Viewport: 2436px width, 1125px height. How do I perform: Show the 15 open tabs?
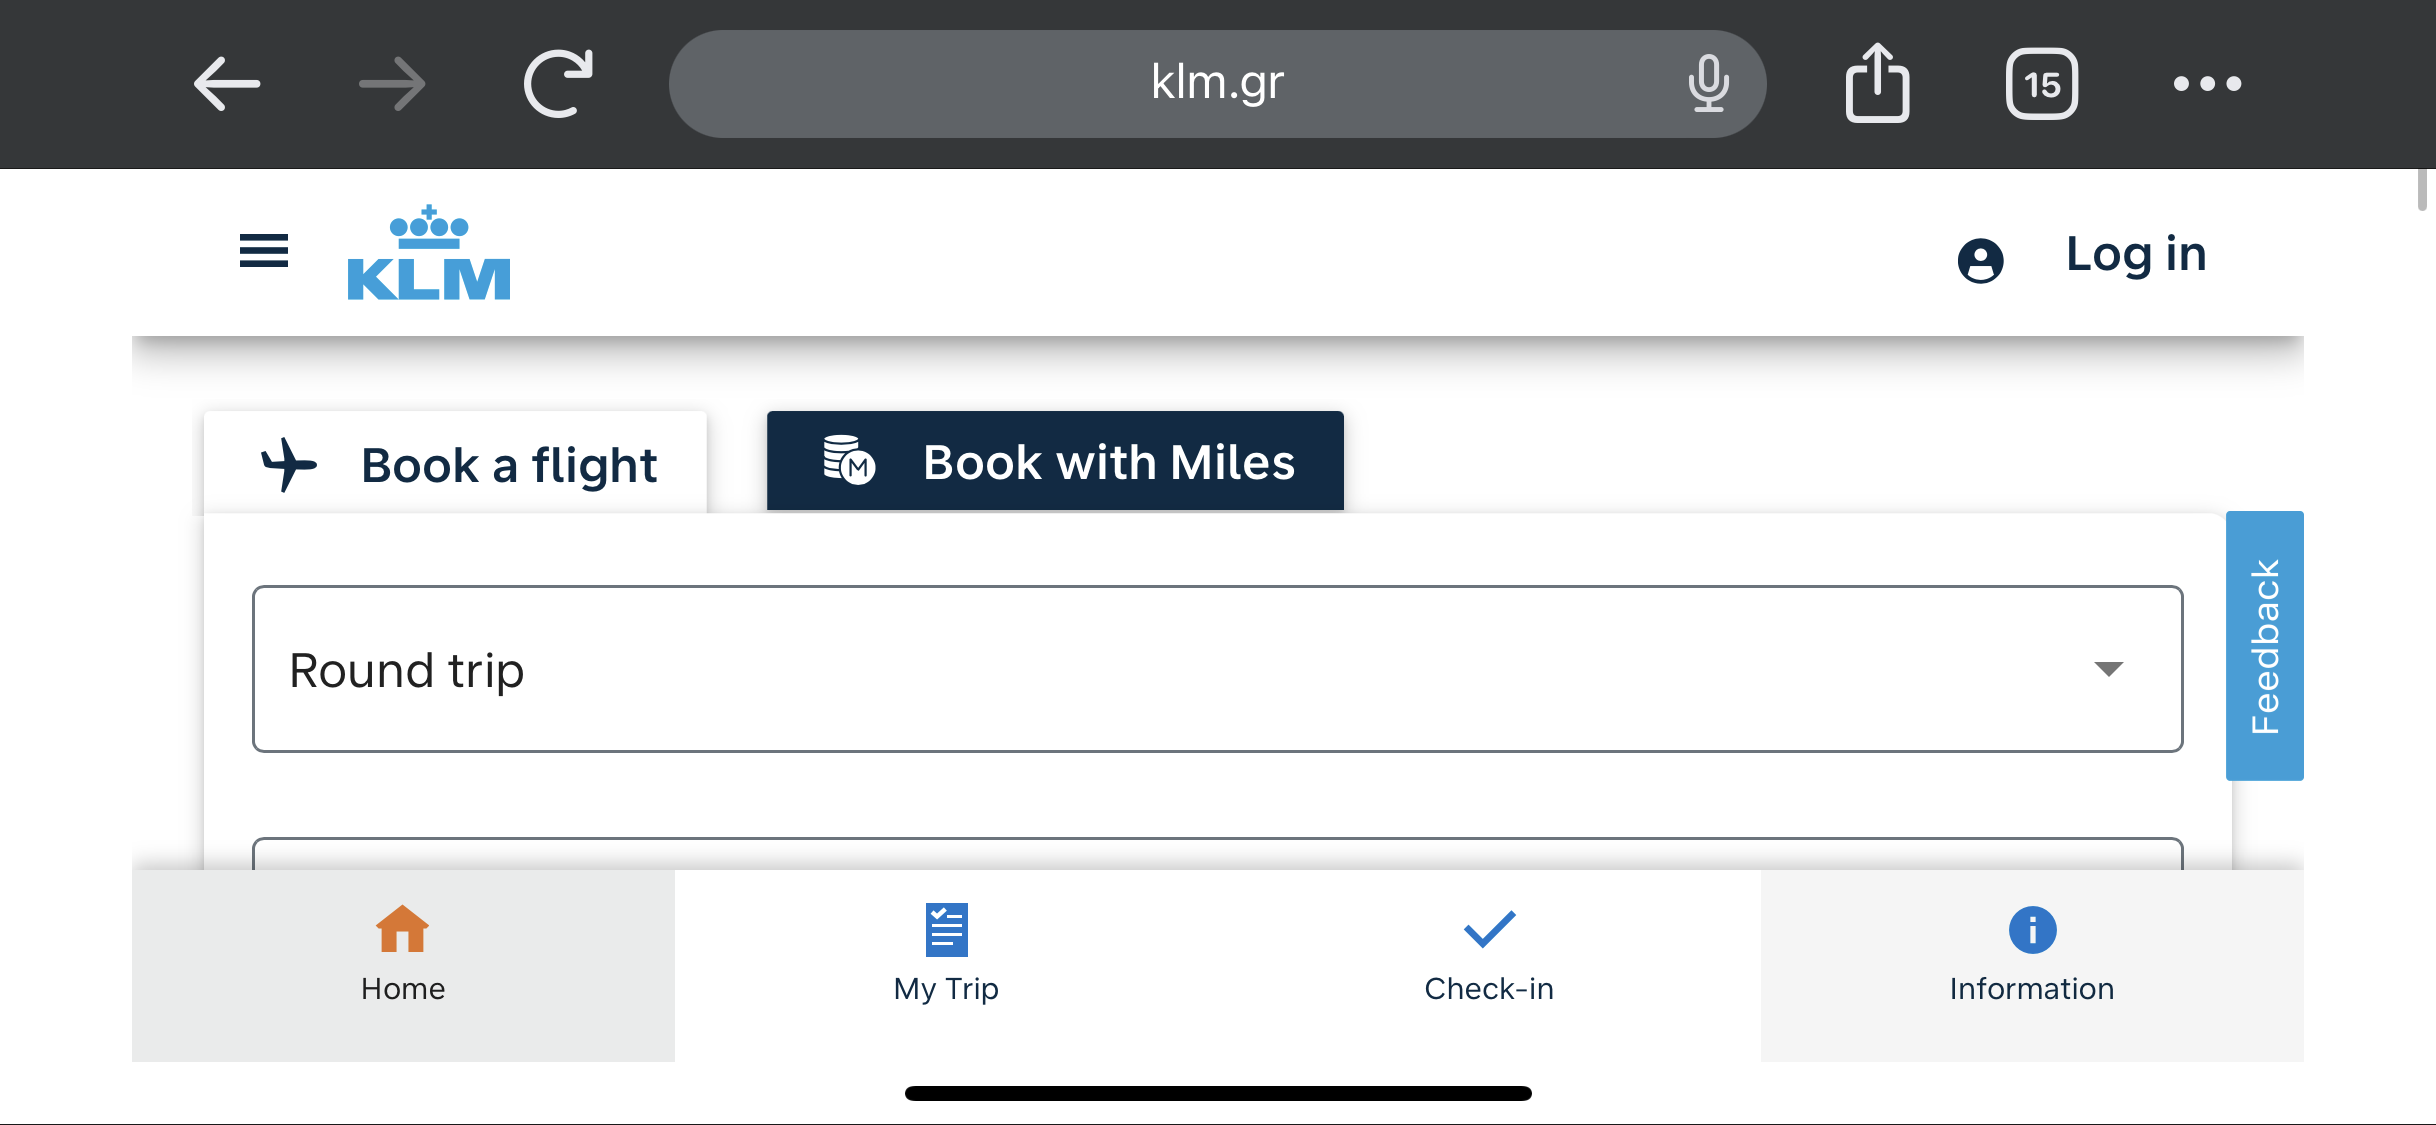pos(2042,84)
